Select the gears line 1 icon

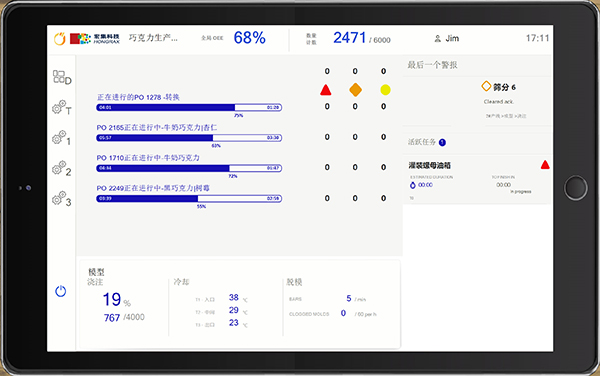pyautogui.click(x=61, y=138)
